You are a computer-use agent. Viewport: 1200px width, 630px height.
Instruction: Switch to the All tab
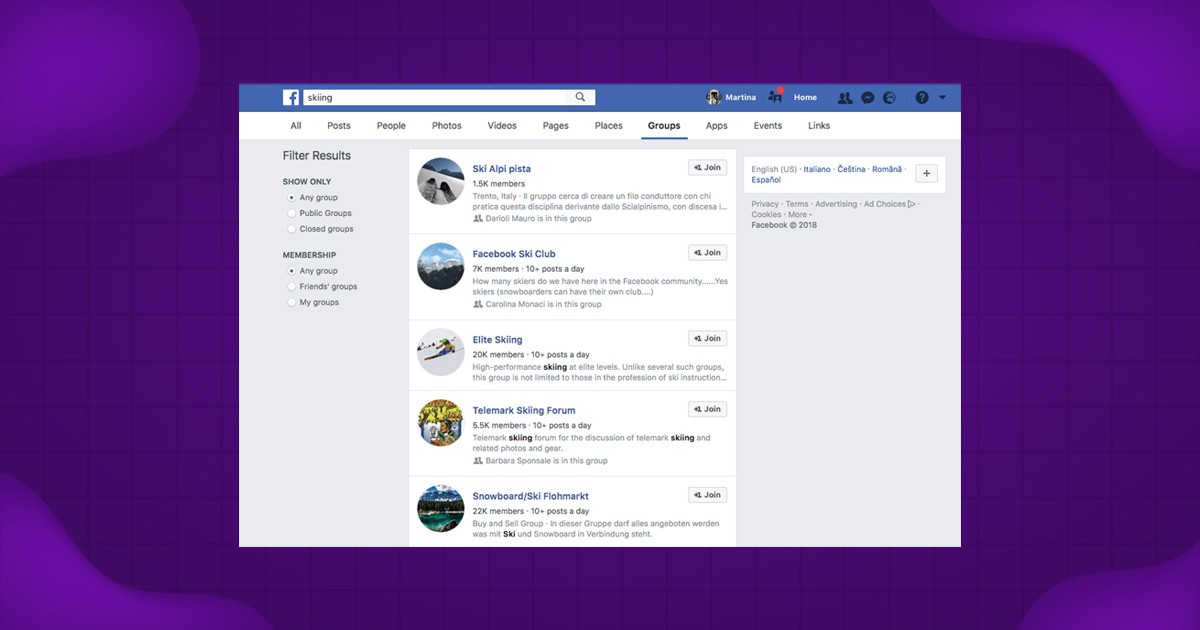tap(296, 126)
